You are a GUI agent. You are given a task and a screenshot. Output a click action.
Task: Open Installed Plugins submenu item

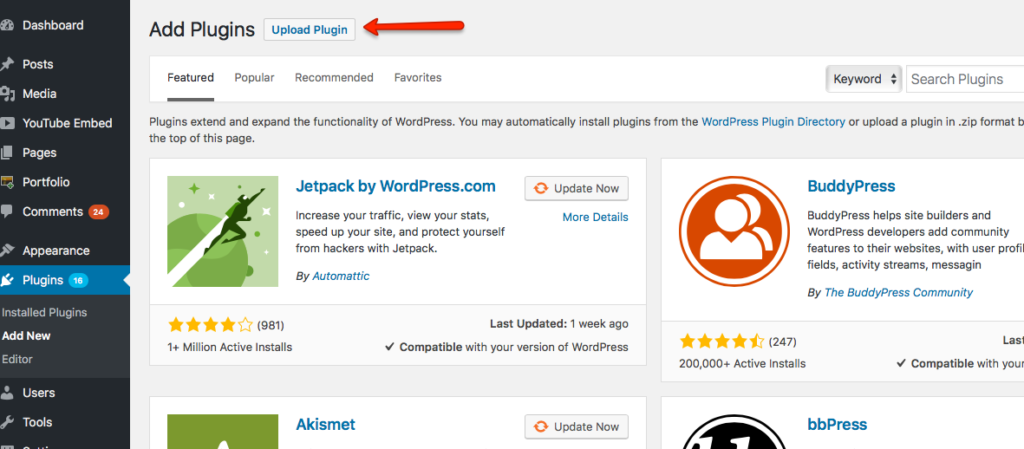[x=44, y=313]
